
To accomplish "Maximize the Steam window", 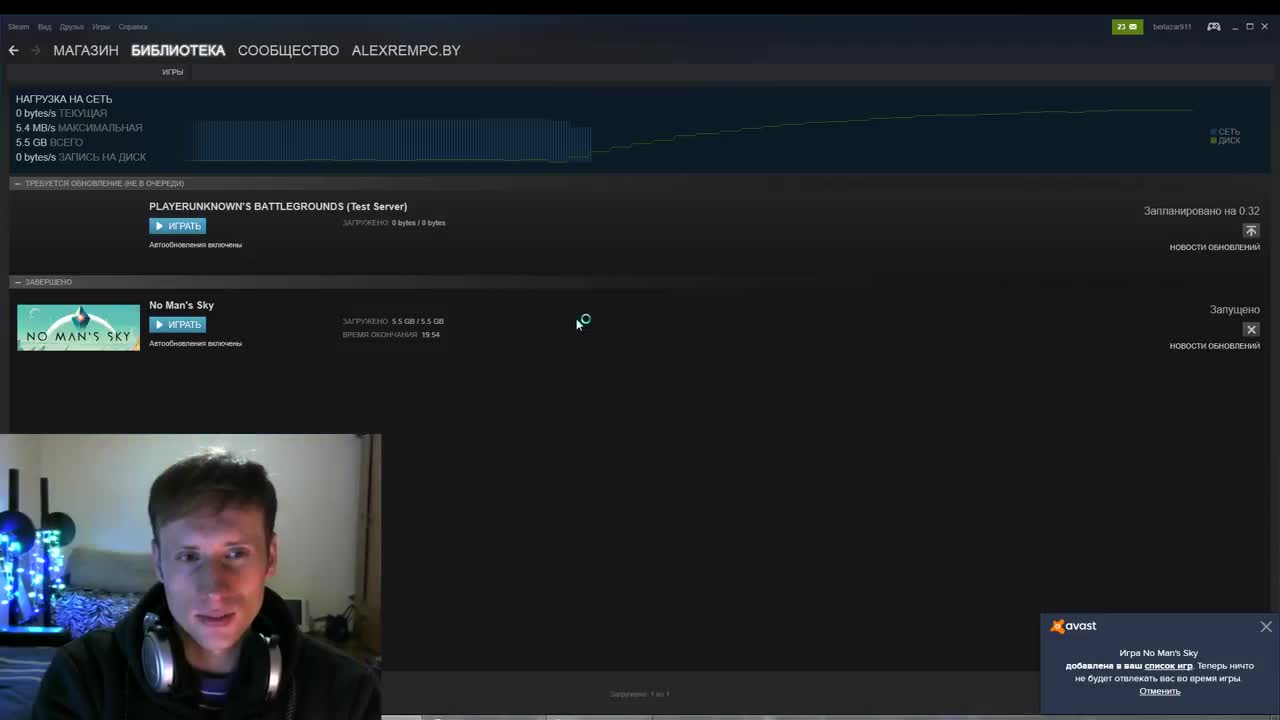I will (1250, 27).
